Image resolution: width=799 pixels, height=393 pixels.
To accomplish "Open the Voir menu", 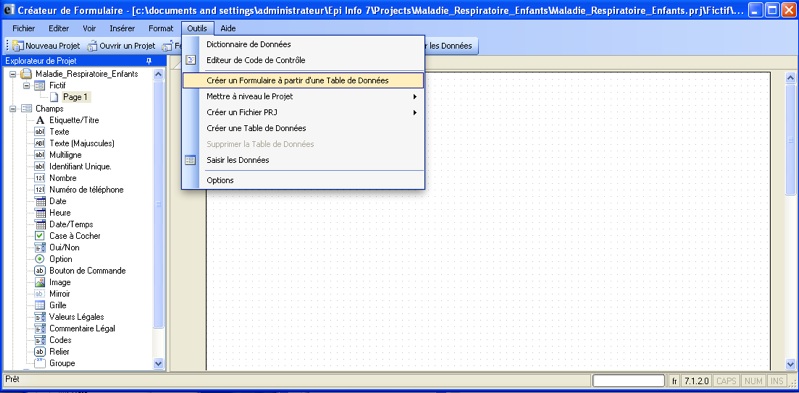I will click(89, 29).
